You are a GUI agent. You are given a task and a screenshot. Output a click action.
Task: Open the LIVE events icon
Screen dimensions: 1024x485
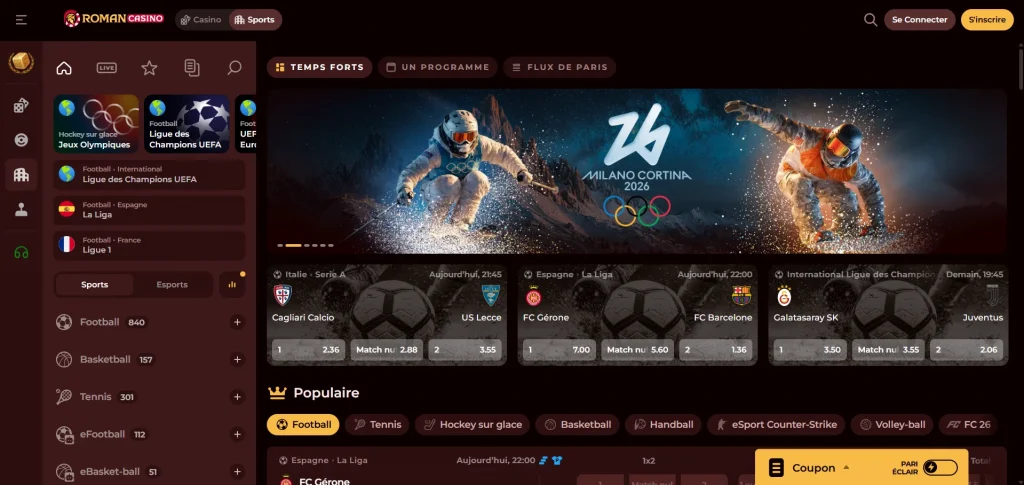click(106, 68)
